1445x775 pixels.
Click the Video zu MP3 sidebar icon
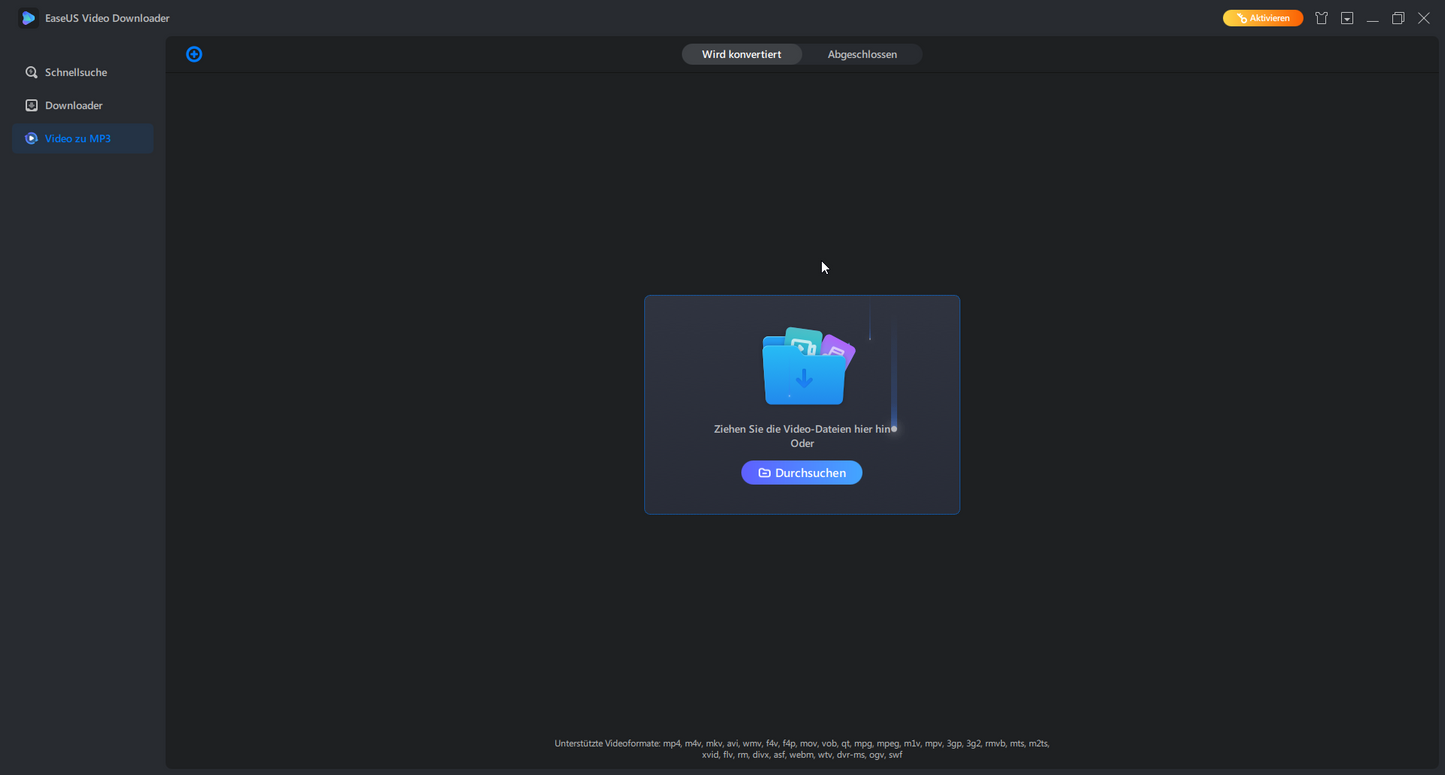point(32,138)
